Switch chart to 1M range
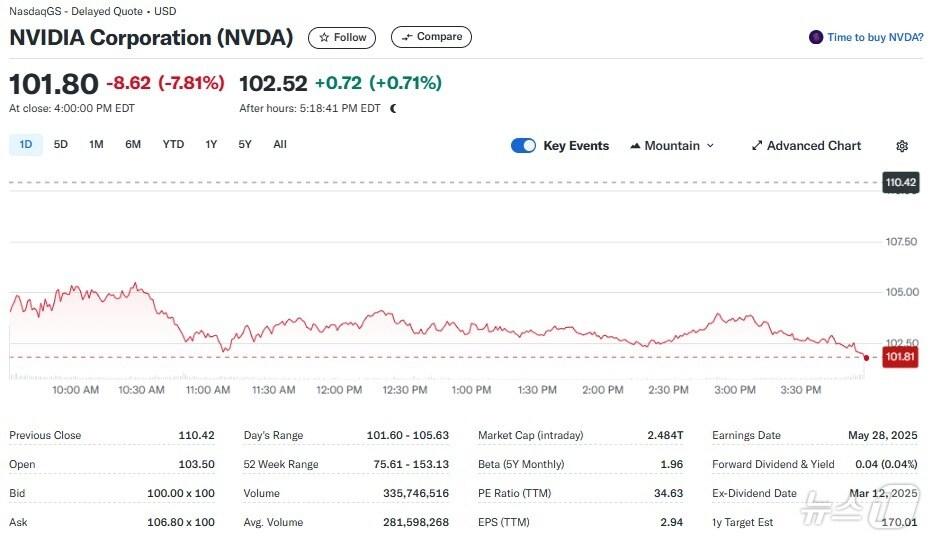Screen dimensions: 930x541 tap(96, 144)
